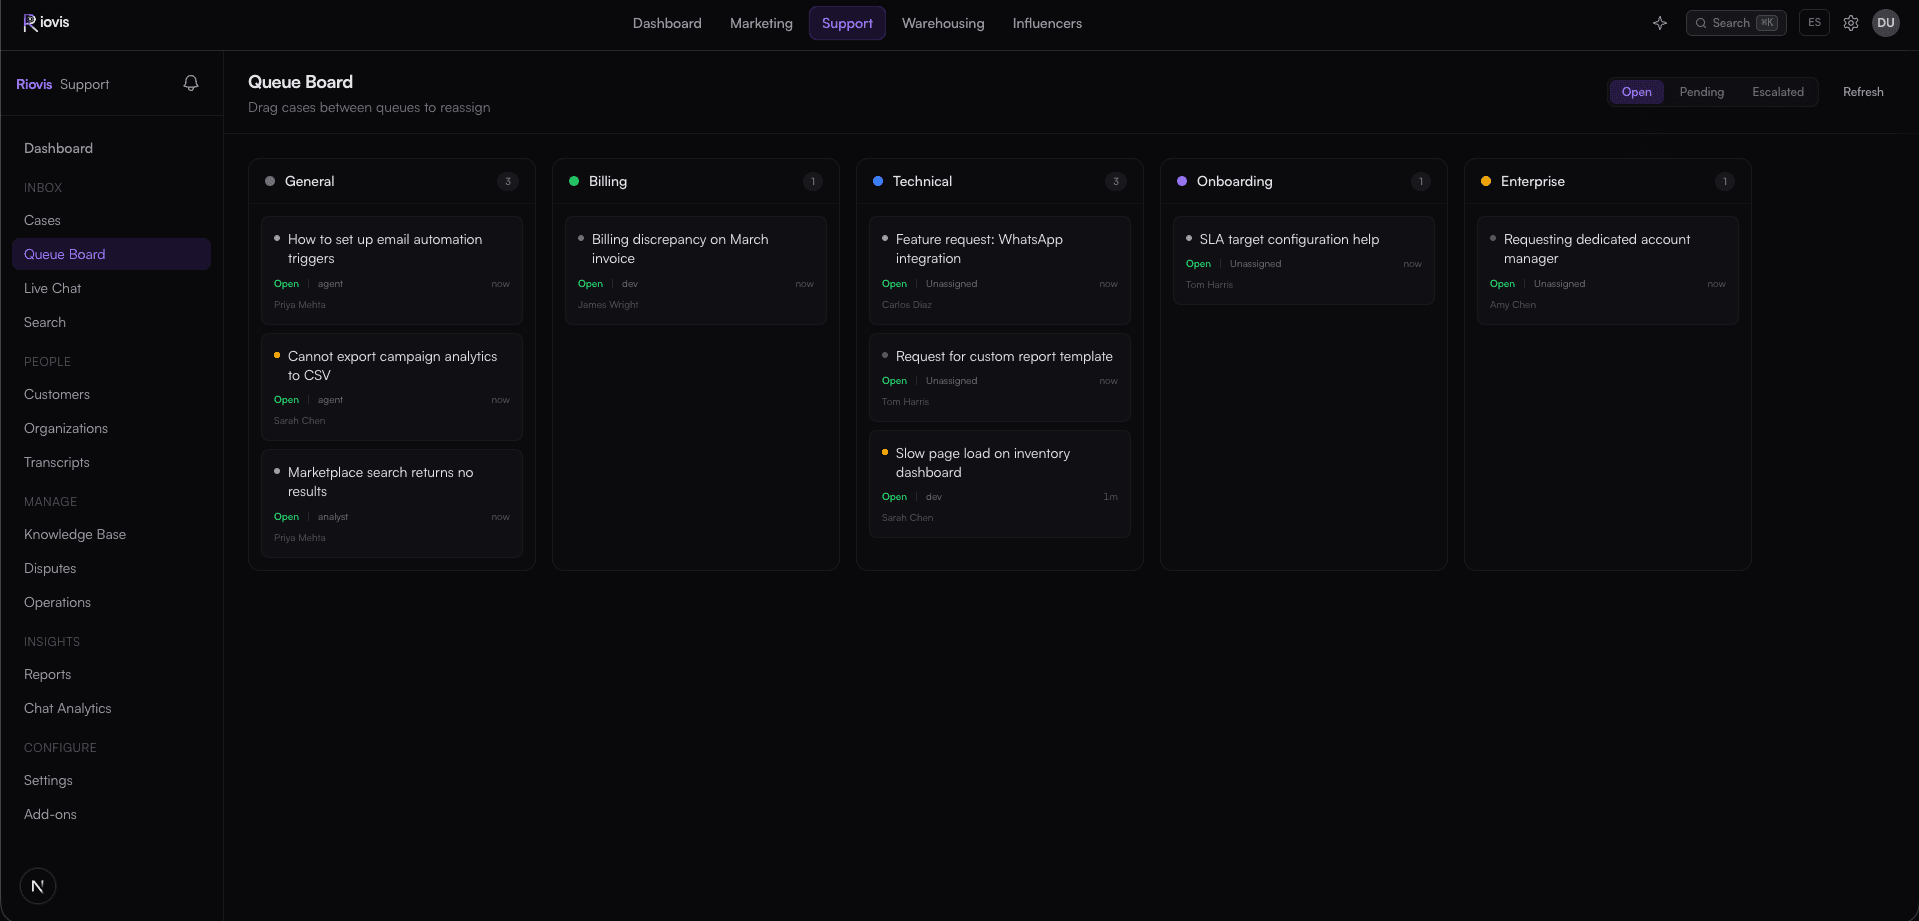
Task: Click the Enterprise queue orange dot
Action: tap(1486, 181)
